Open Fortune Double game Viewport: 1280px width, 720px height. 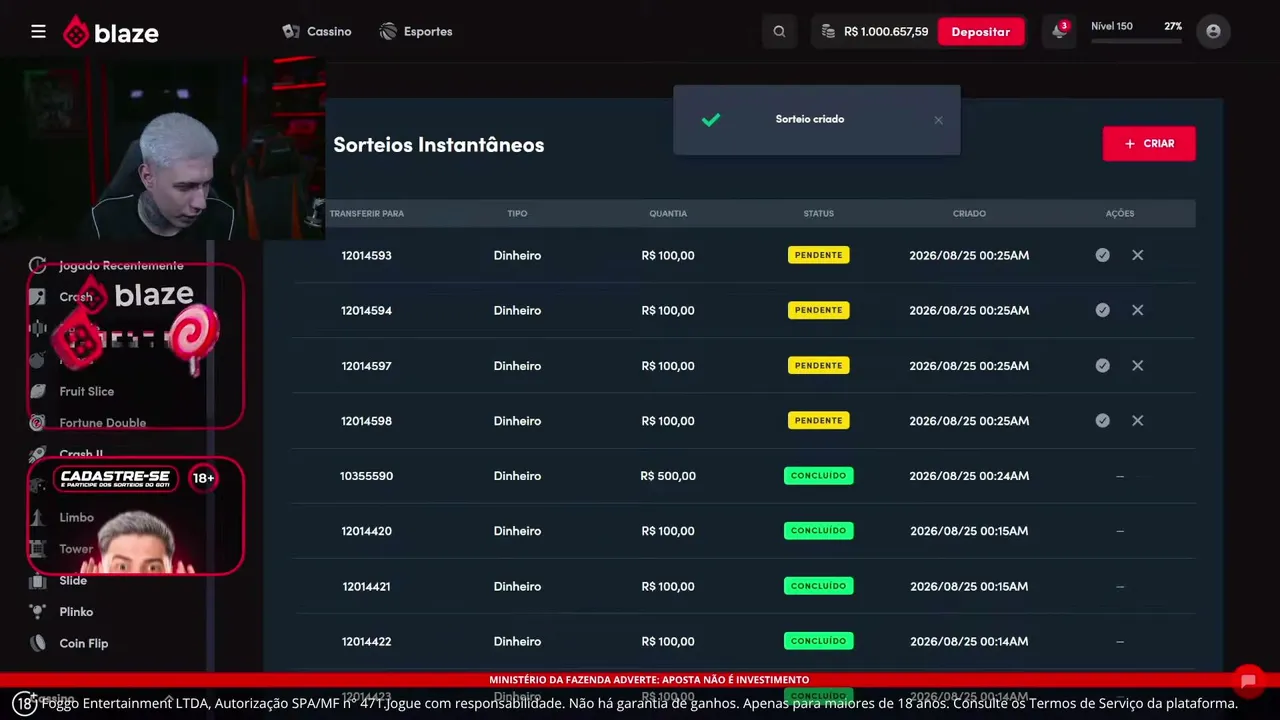pyautogui.click(x=103, y=423)
